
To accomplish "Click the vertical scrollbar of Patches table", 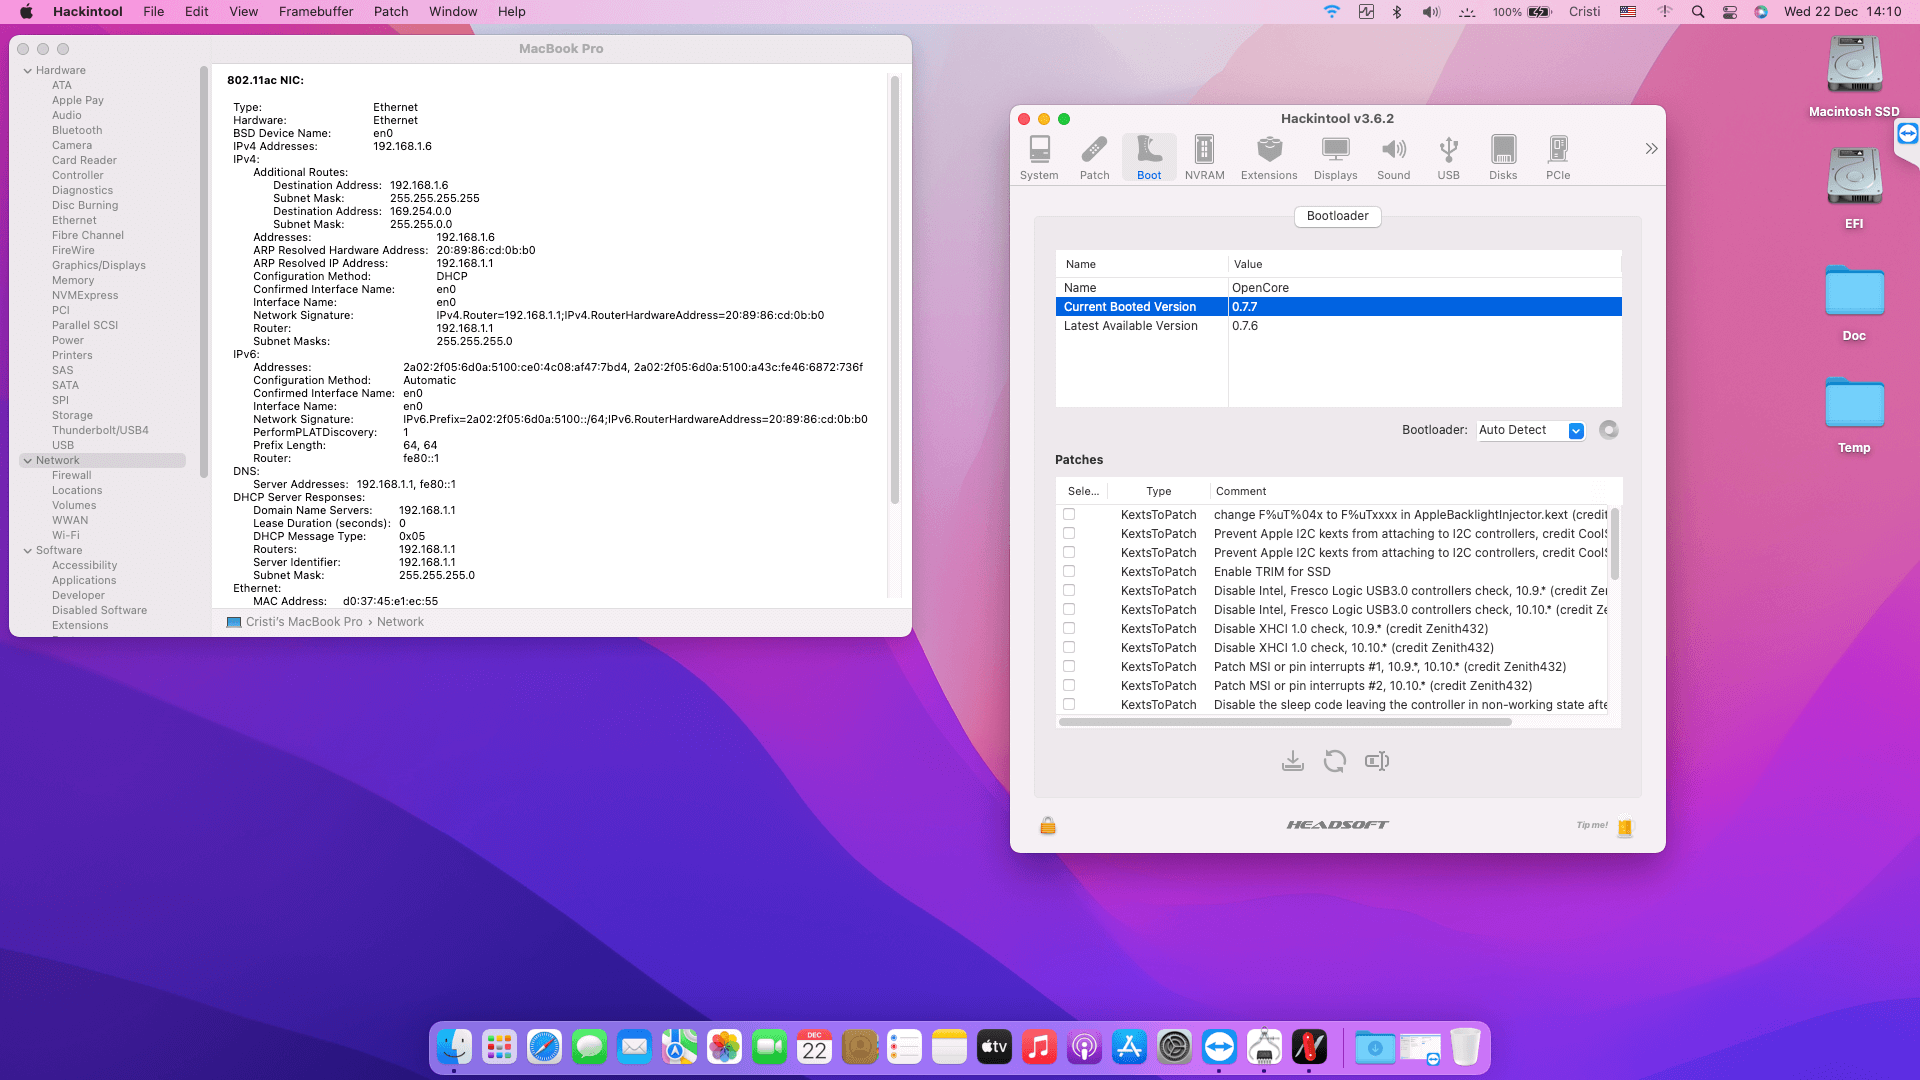I will point(1614,544).
